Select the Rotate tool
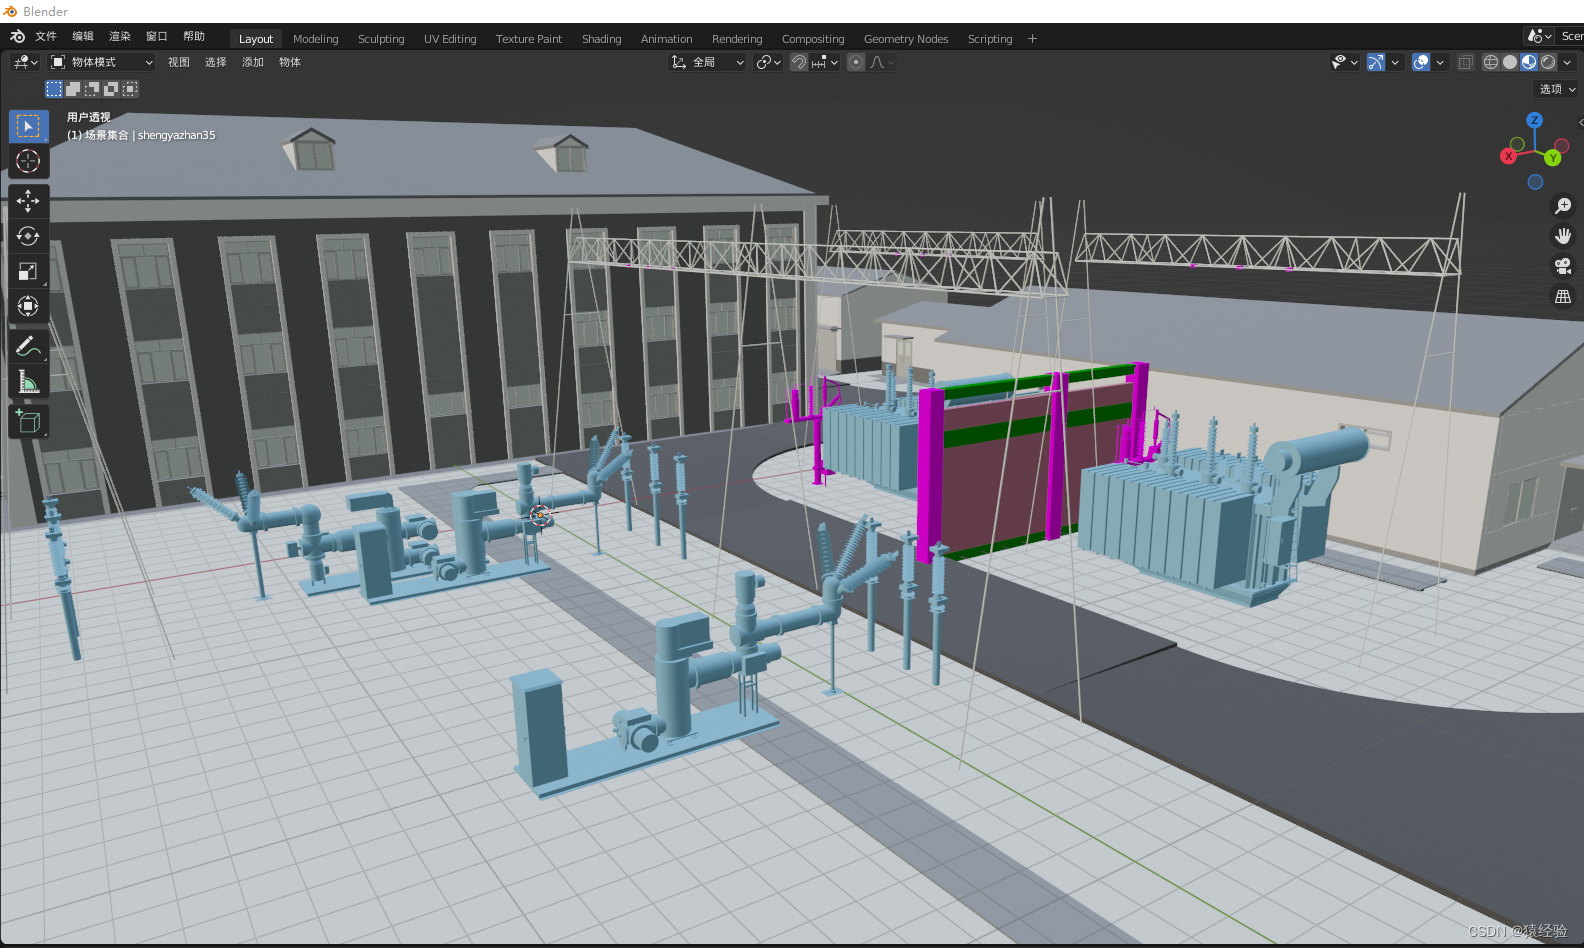1584x948 pixels. pyautogui.click(x=28, y=236)
